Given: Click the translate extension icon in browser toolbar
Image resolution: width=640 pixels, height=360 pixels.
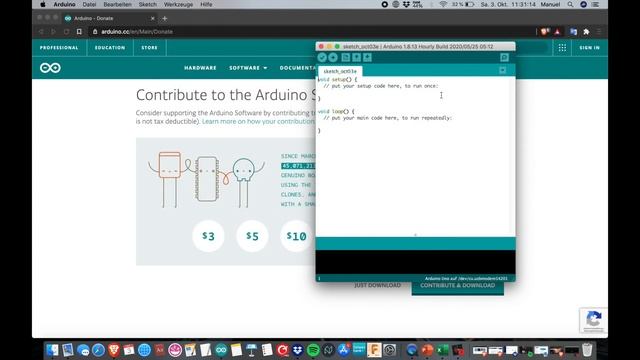Looking at the screenshot, I should coord(573,31).
